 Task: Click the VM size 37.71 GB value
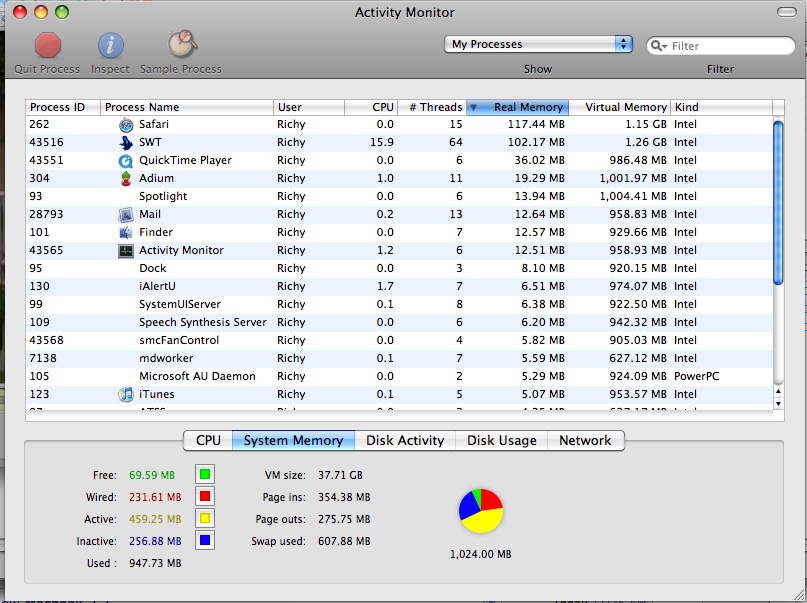tap(340, 475)
